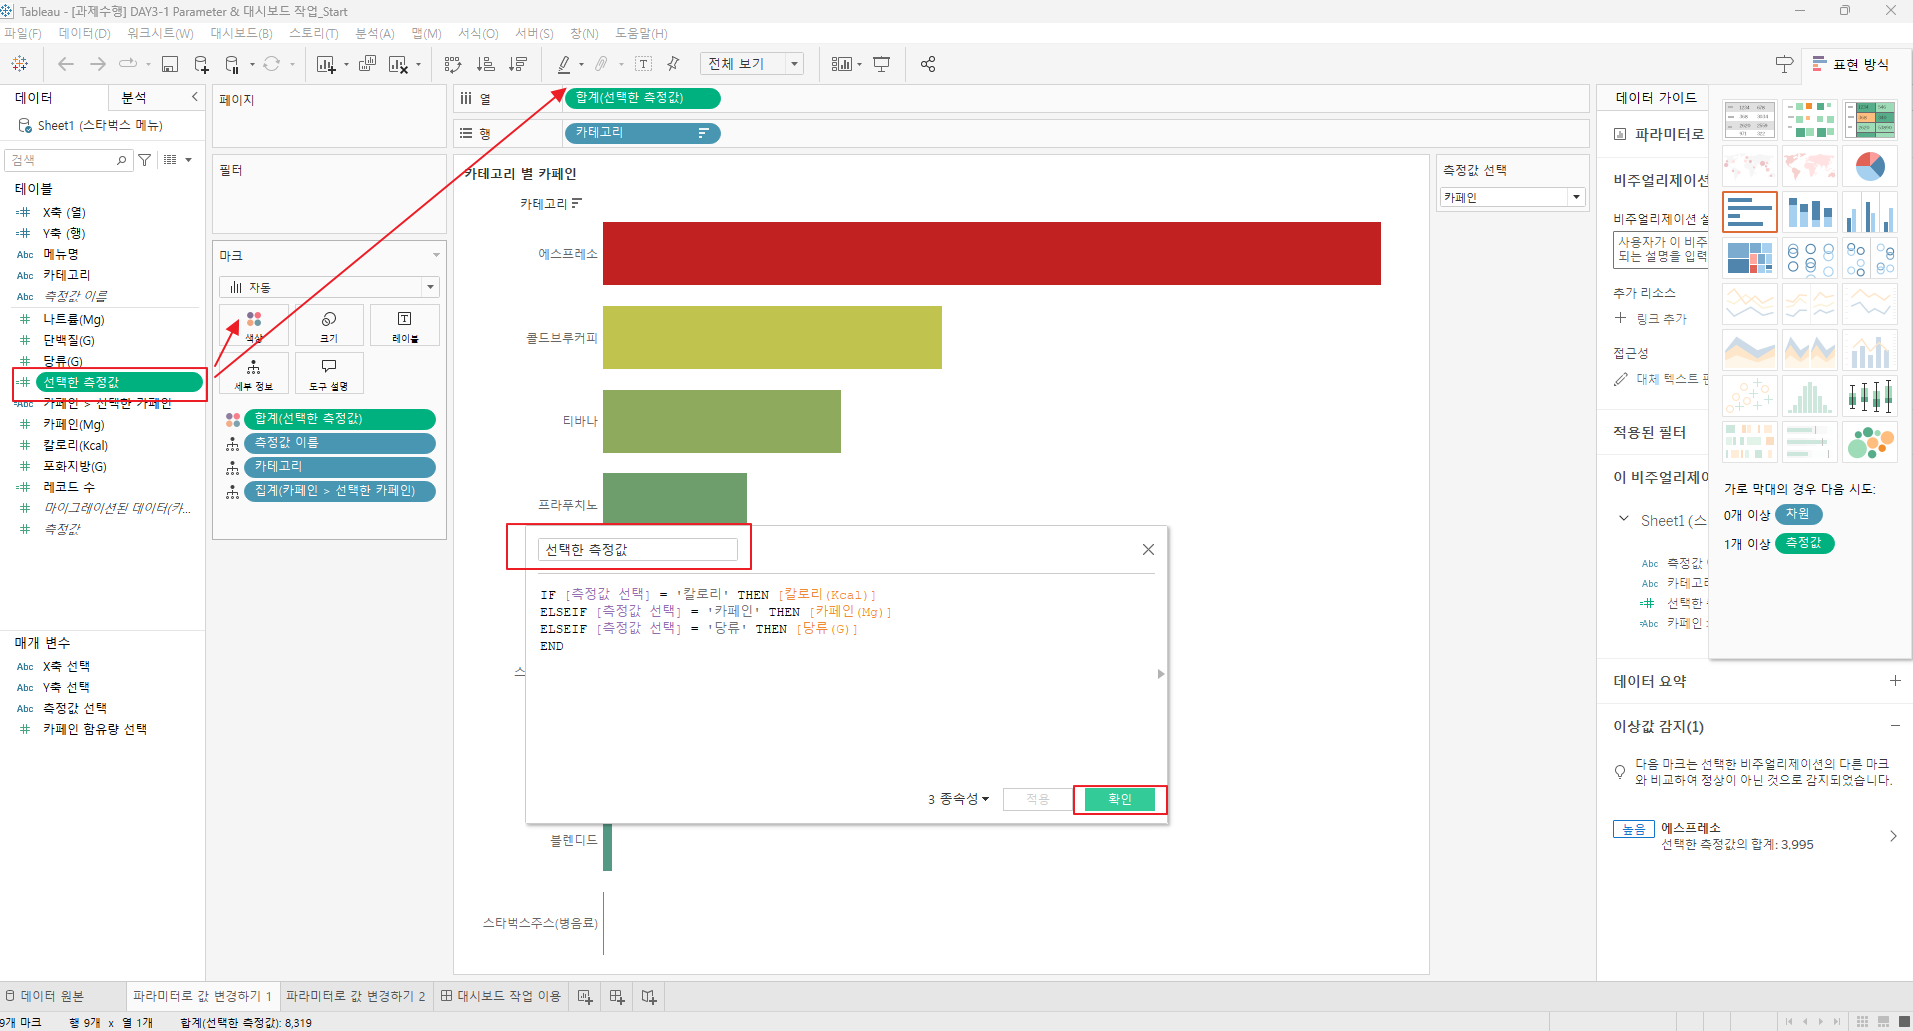Click the undo back arrow in toolbar
The width and height of the screenshot is (1913, 1031).
pos(66,64)
